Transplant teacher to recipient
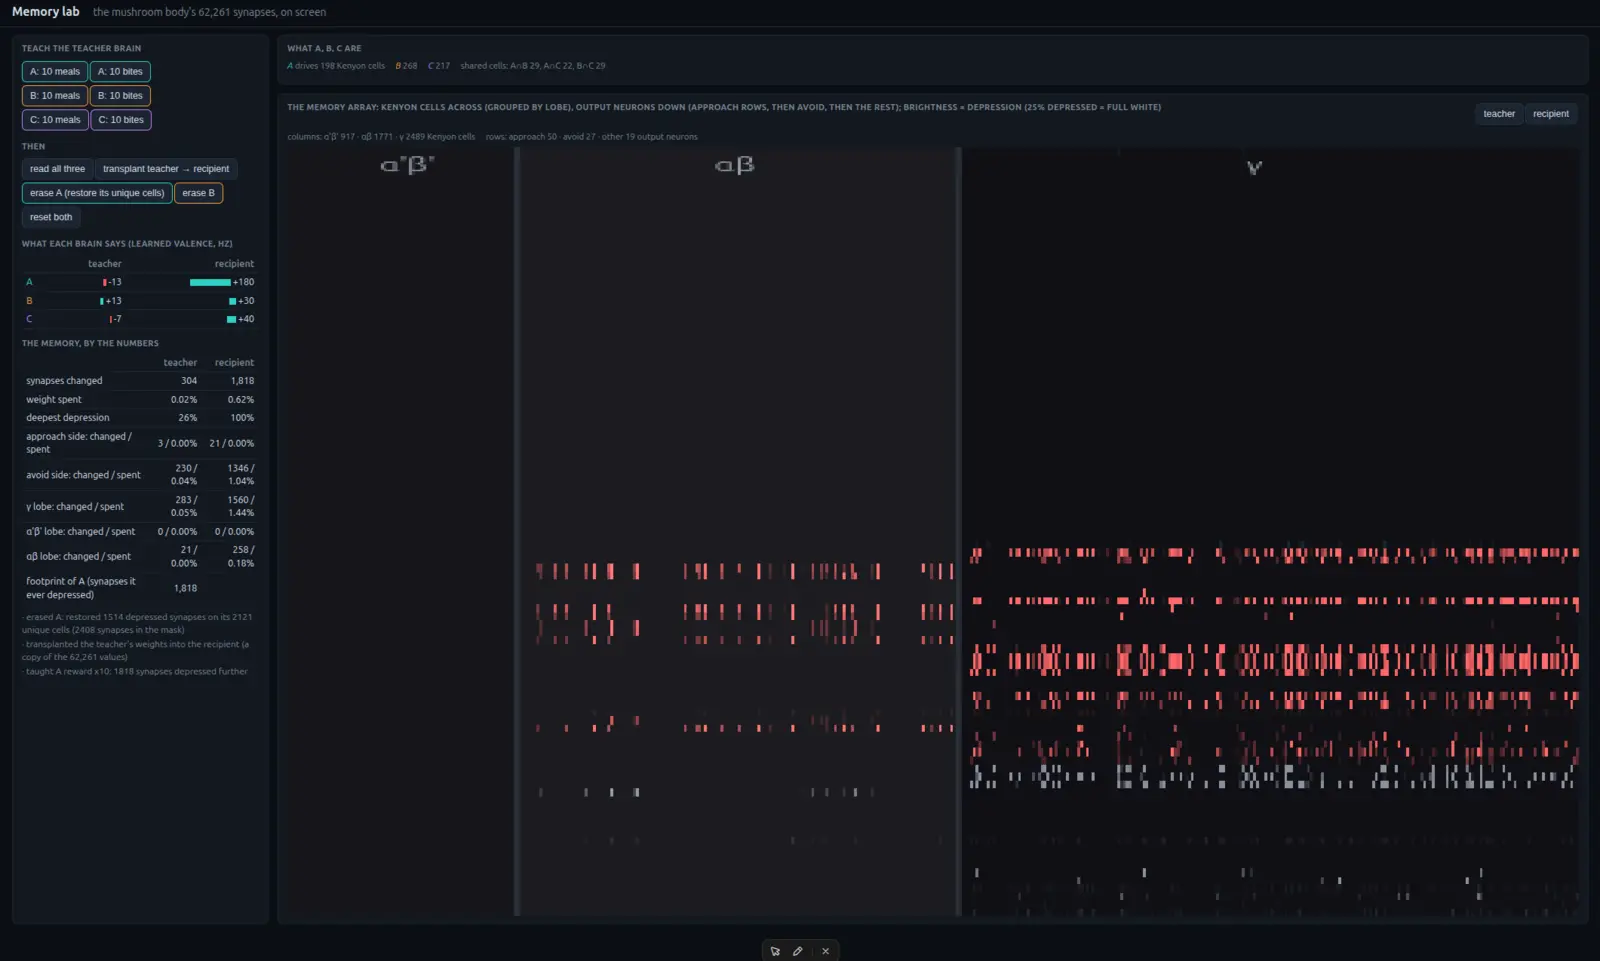Image resolution: width=1600 pixels, height=961 pixels. tap(166, 169)
